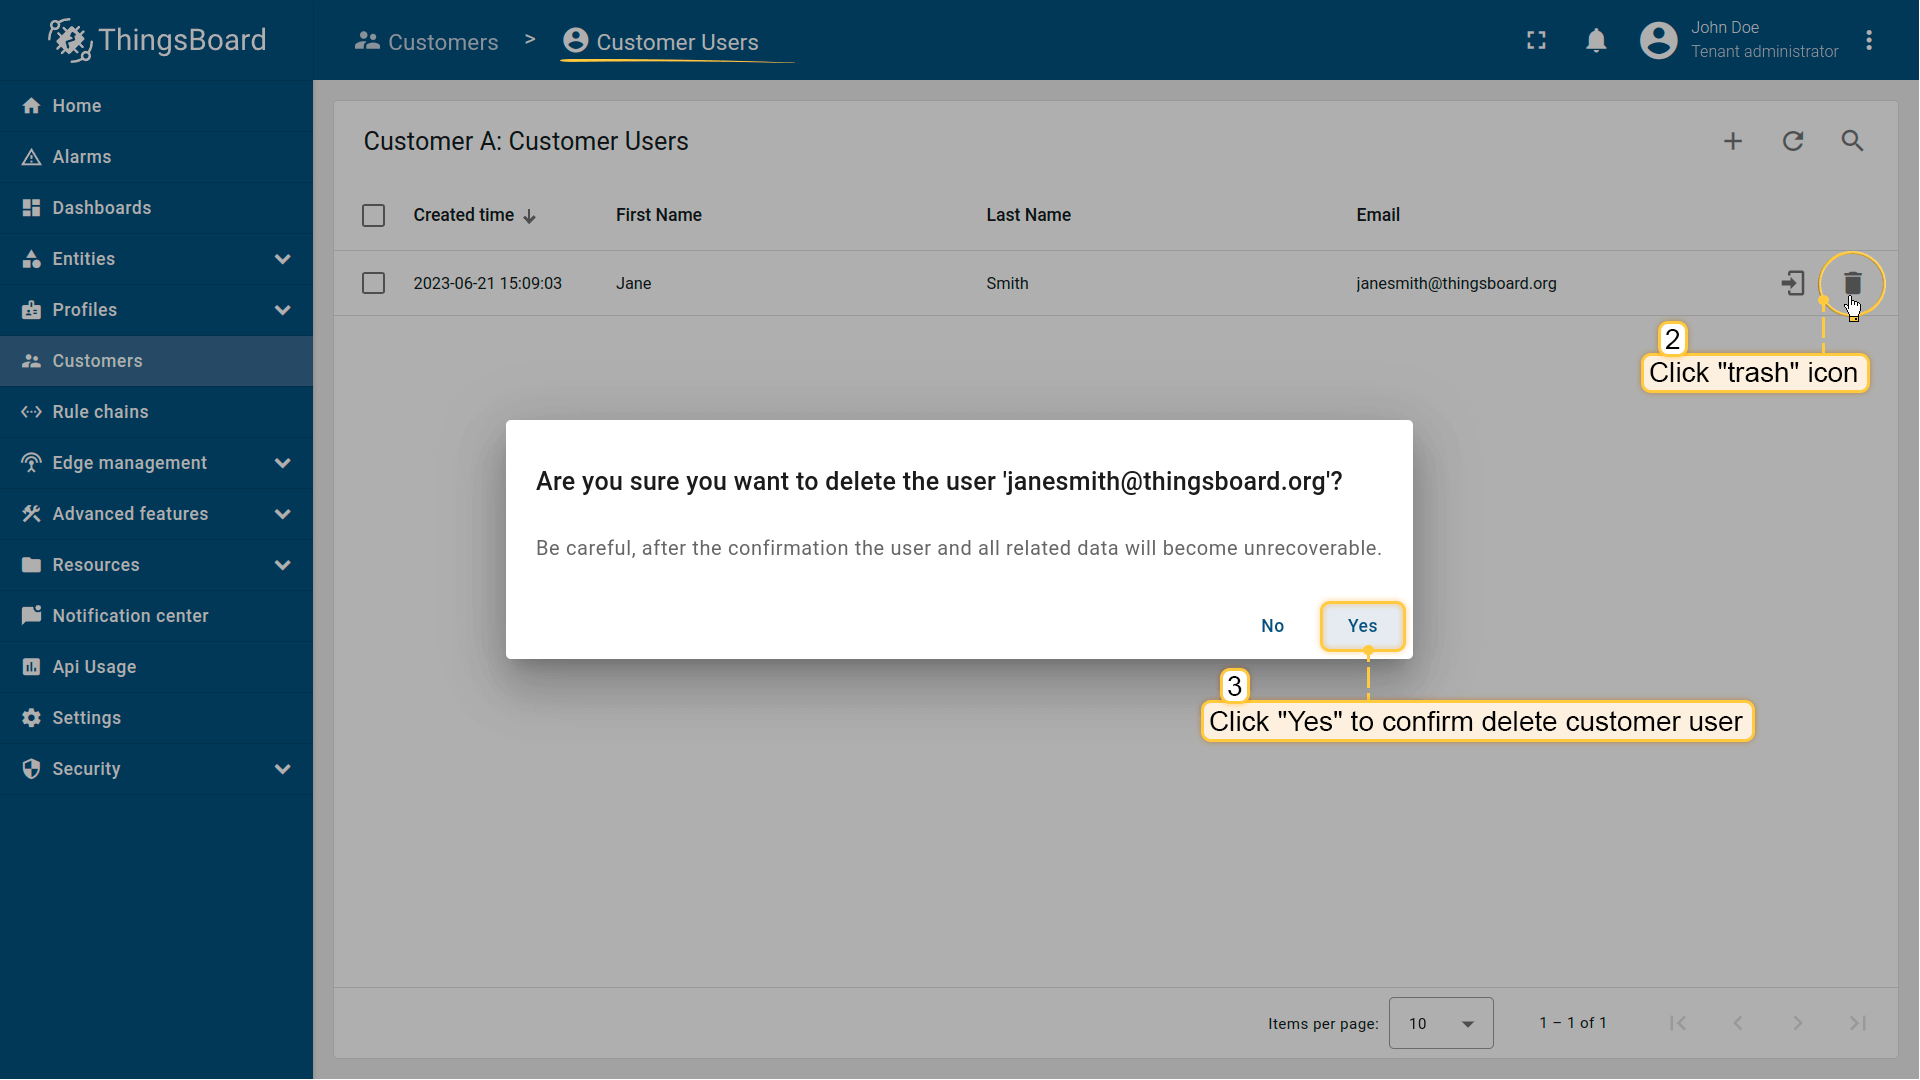Select all users with header checkbox

tap(373, 215)
